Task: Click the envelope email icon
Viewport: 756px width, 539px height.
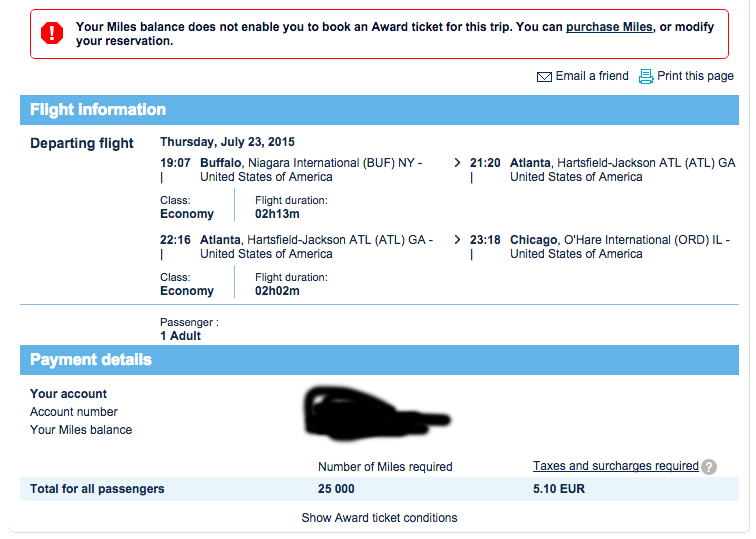Action: pos(544,77)
